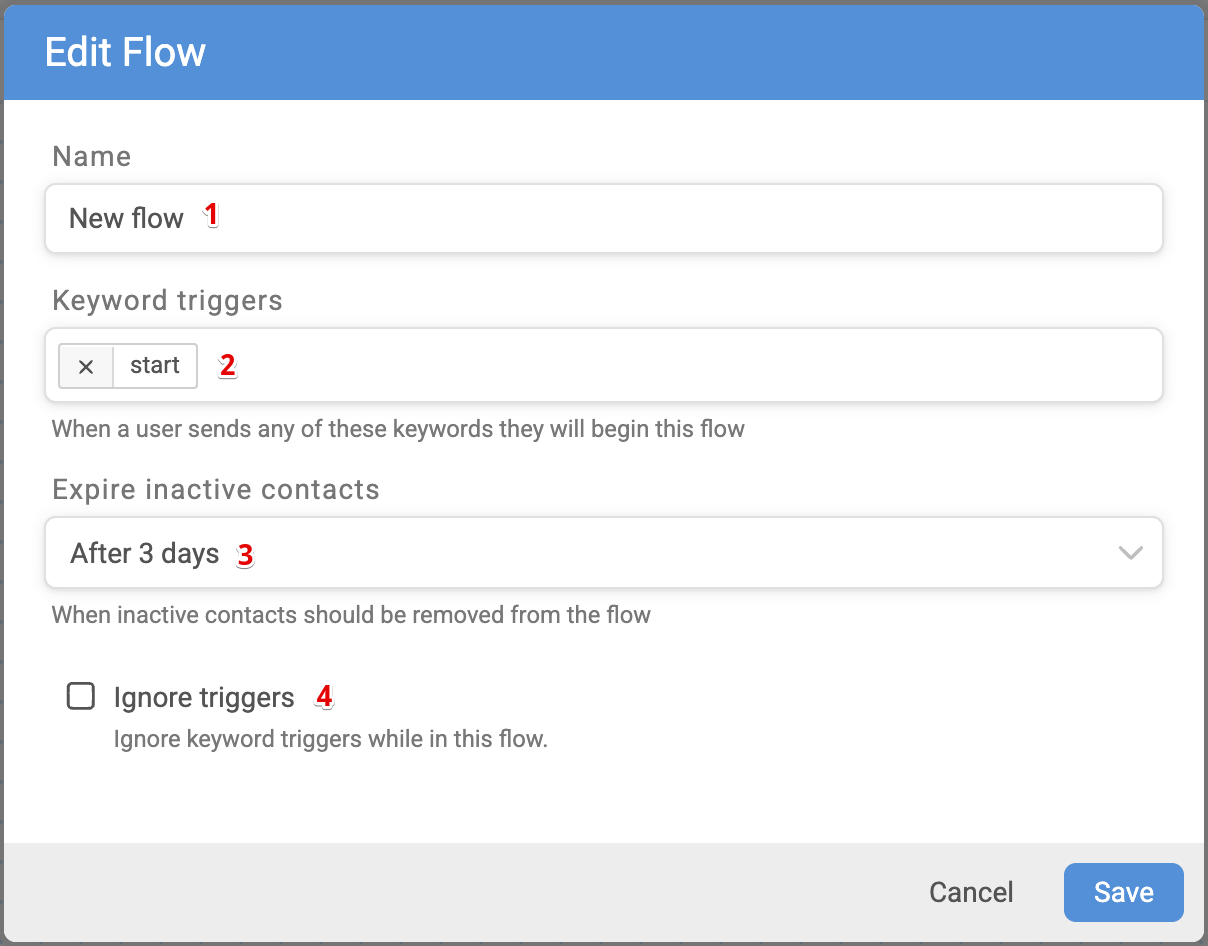Viewport: 1208px width, 946px height.
Task: Click the "Edit Flow" dialog title
Action: (125, 52)
